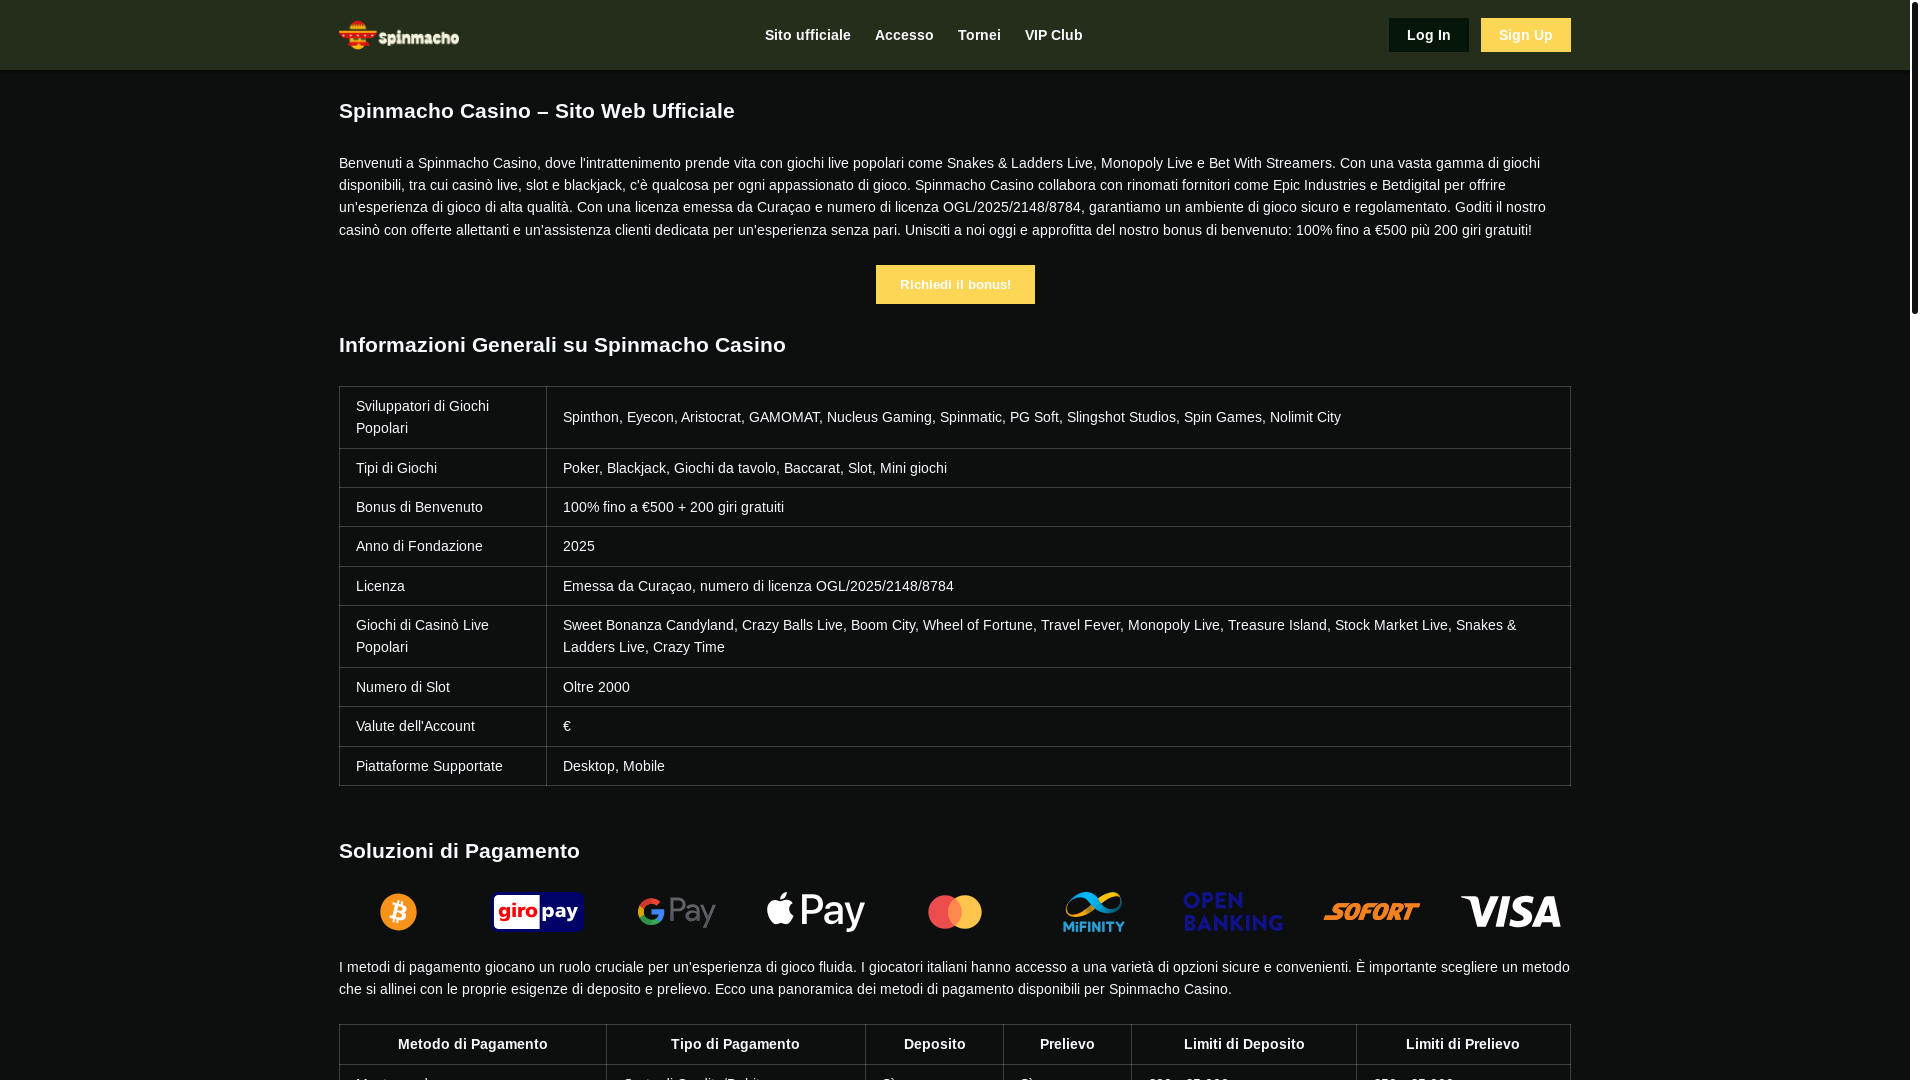
Task: Open the Tornei menu link
Action: [x=979, y=35]
